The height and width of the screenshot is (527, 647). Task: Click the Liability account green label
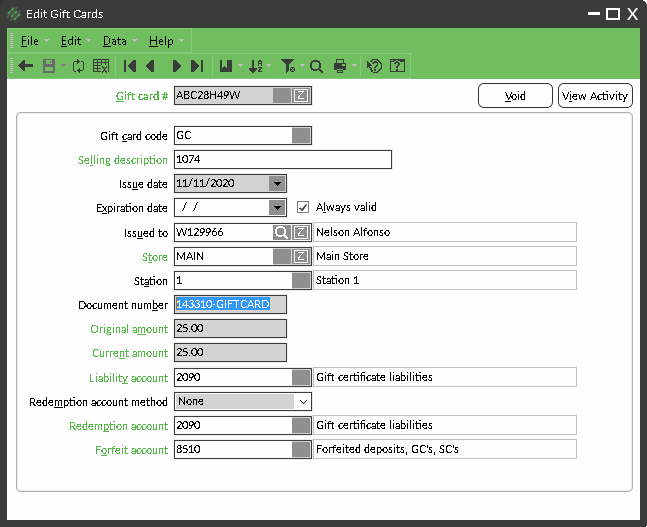[x=128, y=378]
